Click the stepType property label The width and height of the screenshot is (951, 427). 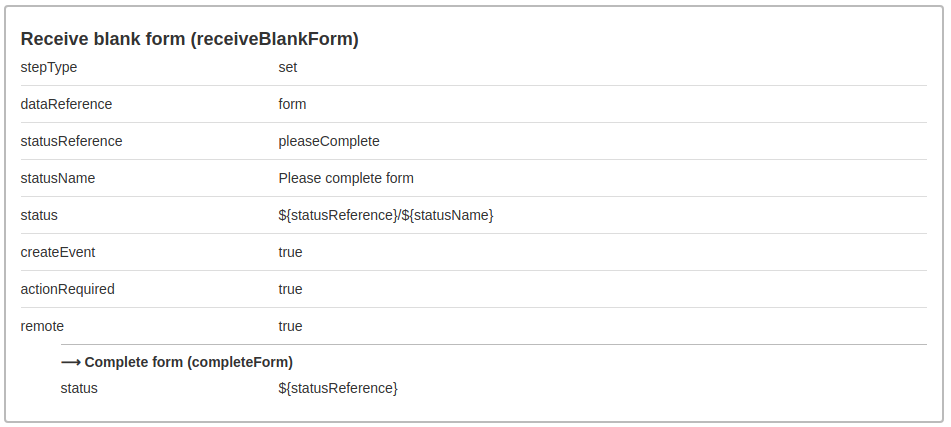coord(49,67)
